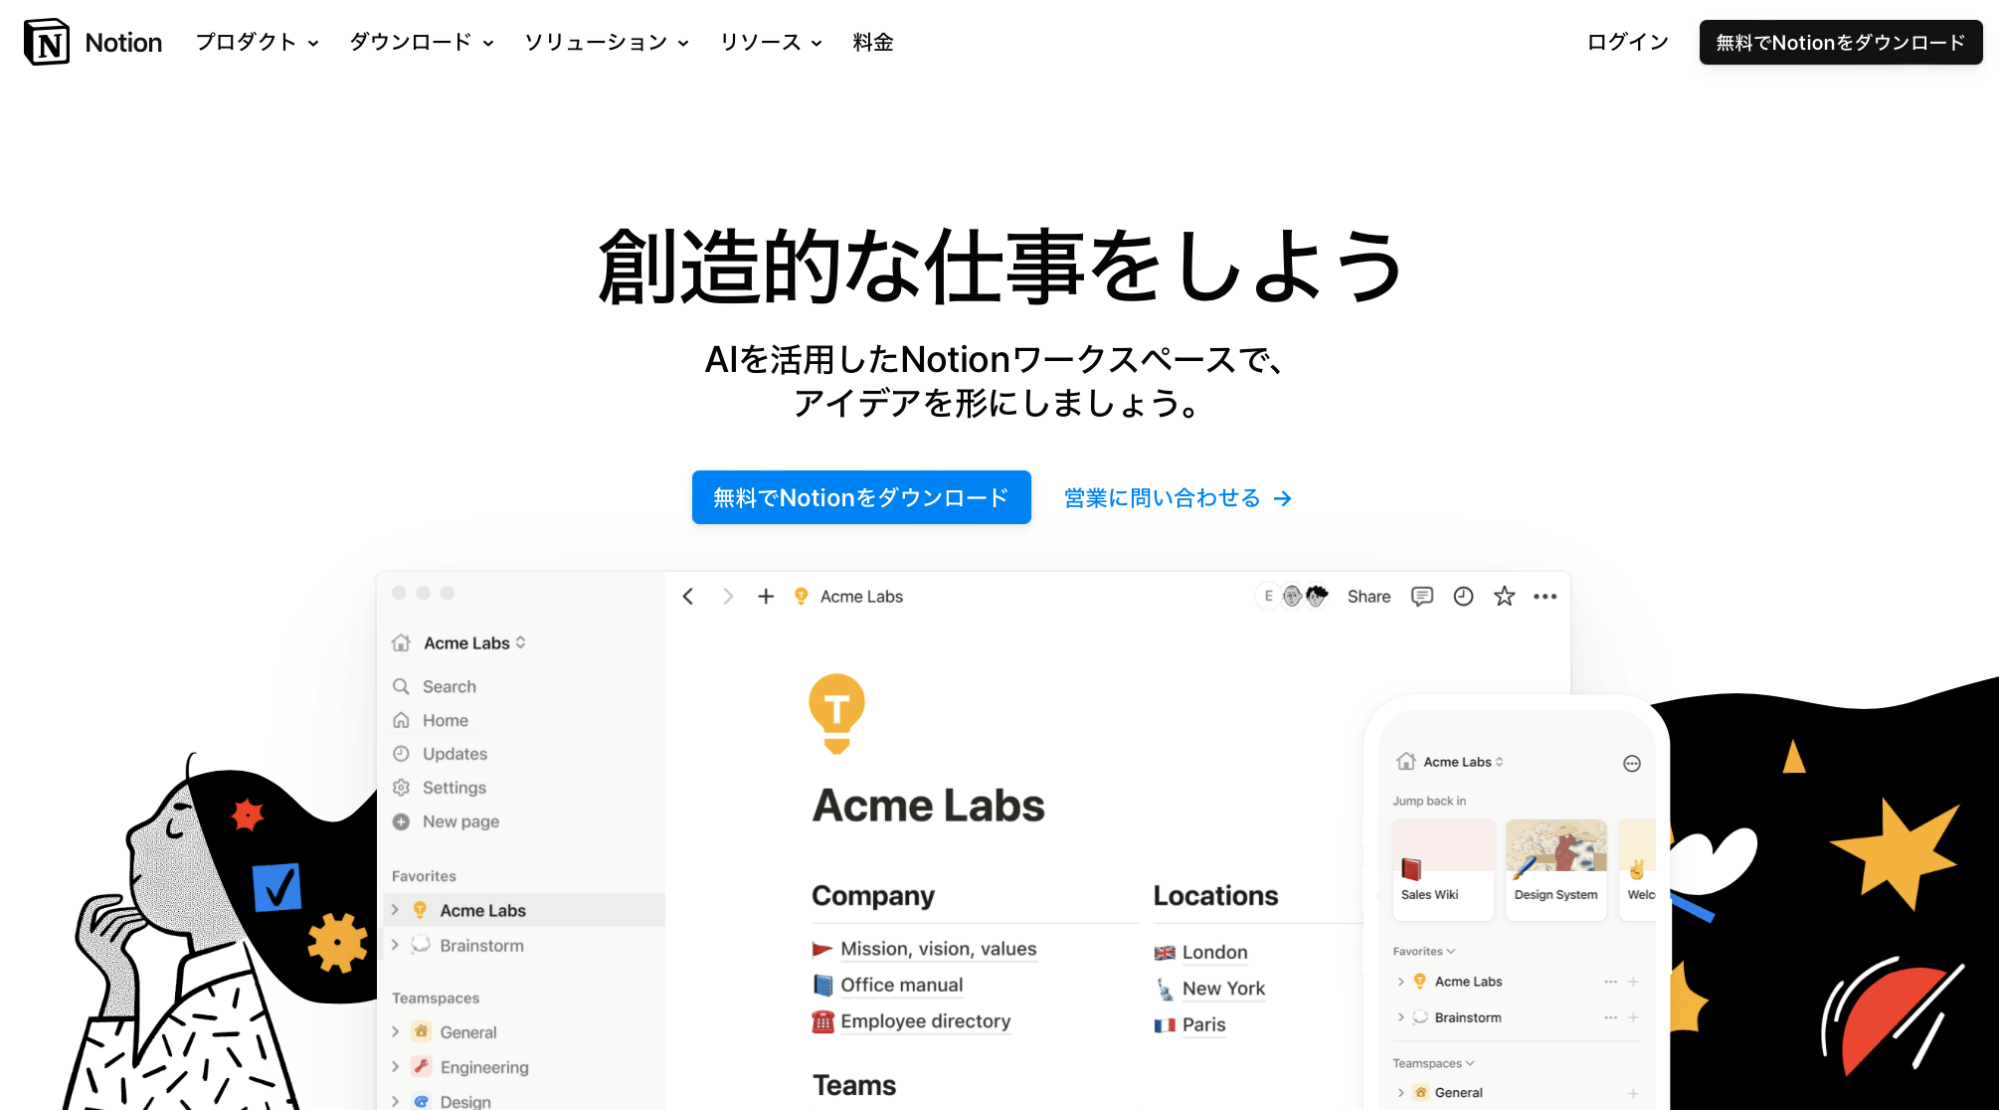Click the blue 無料でNotionをダウンロード button

(x=861, y=497)
